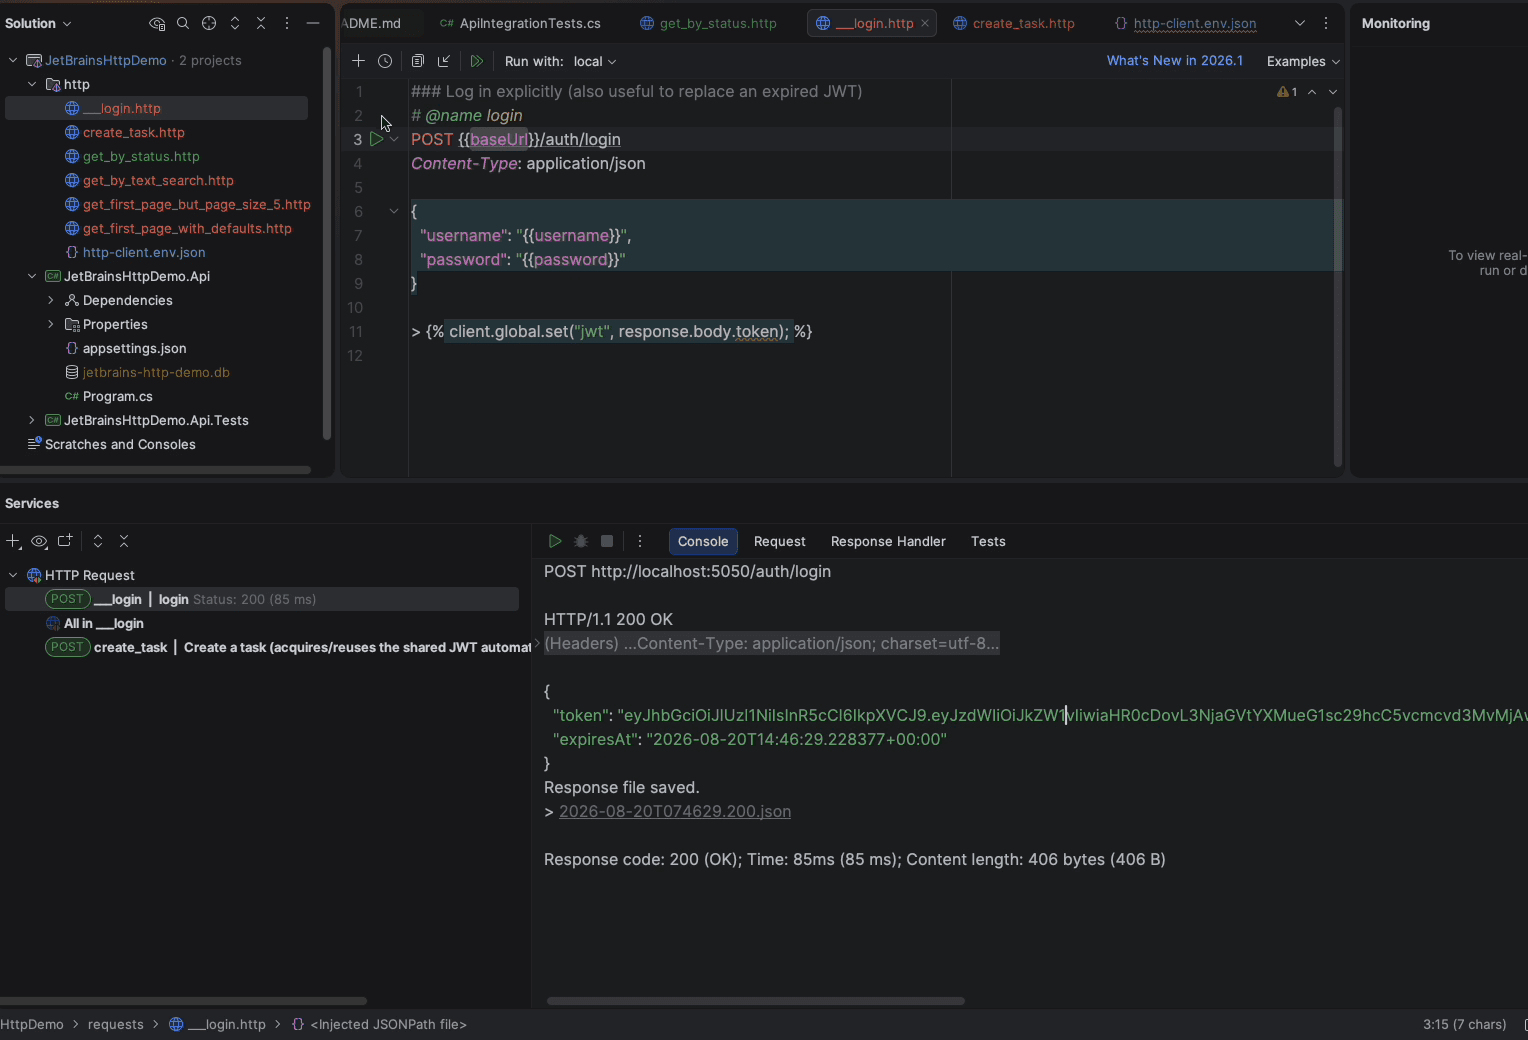This screenshot has width=1528, height=1040.
Task: Open editor tab bar options menu
Action: [1326, 23]
